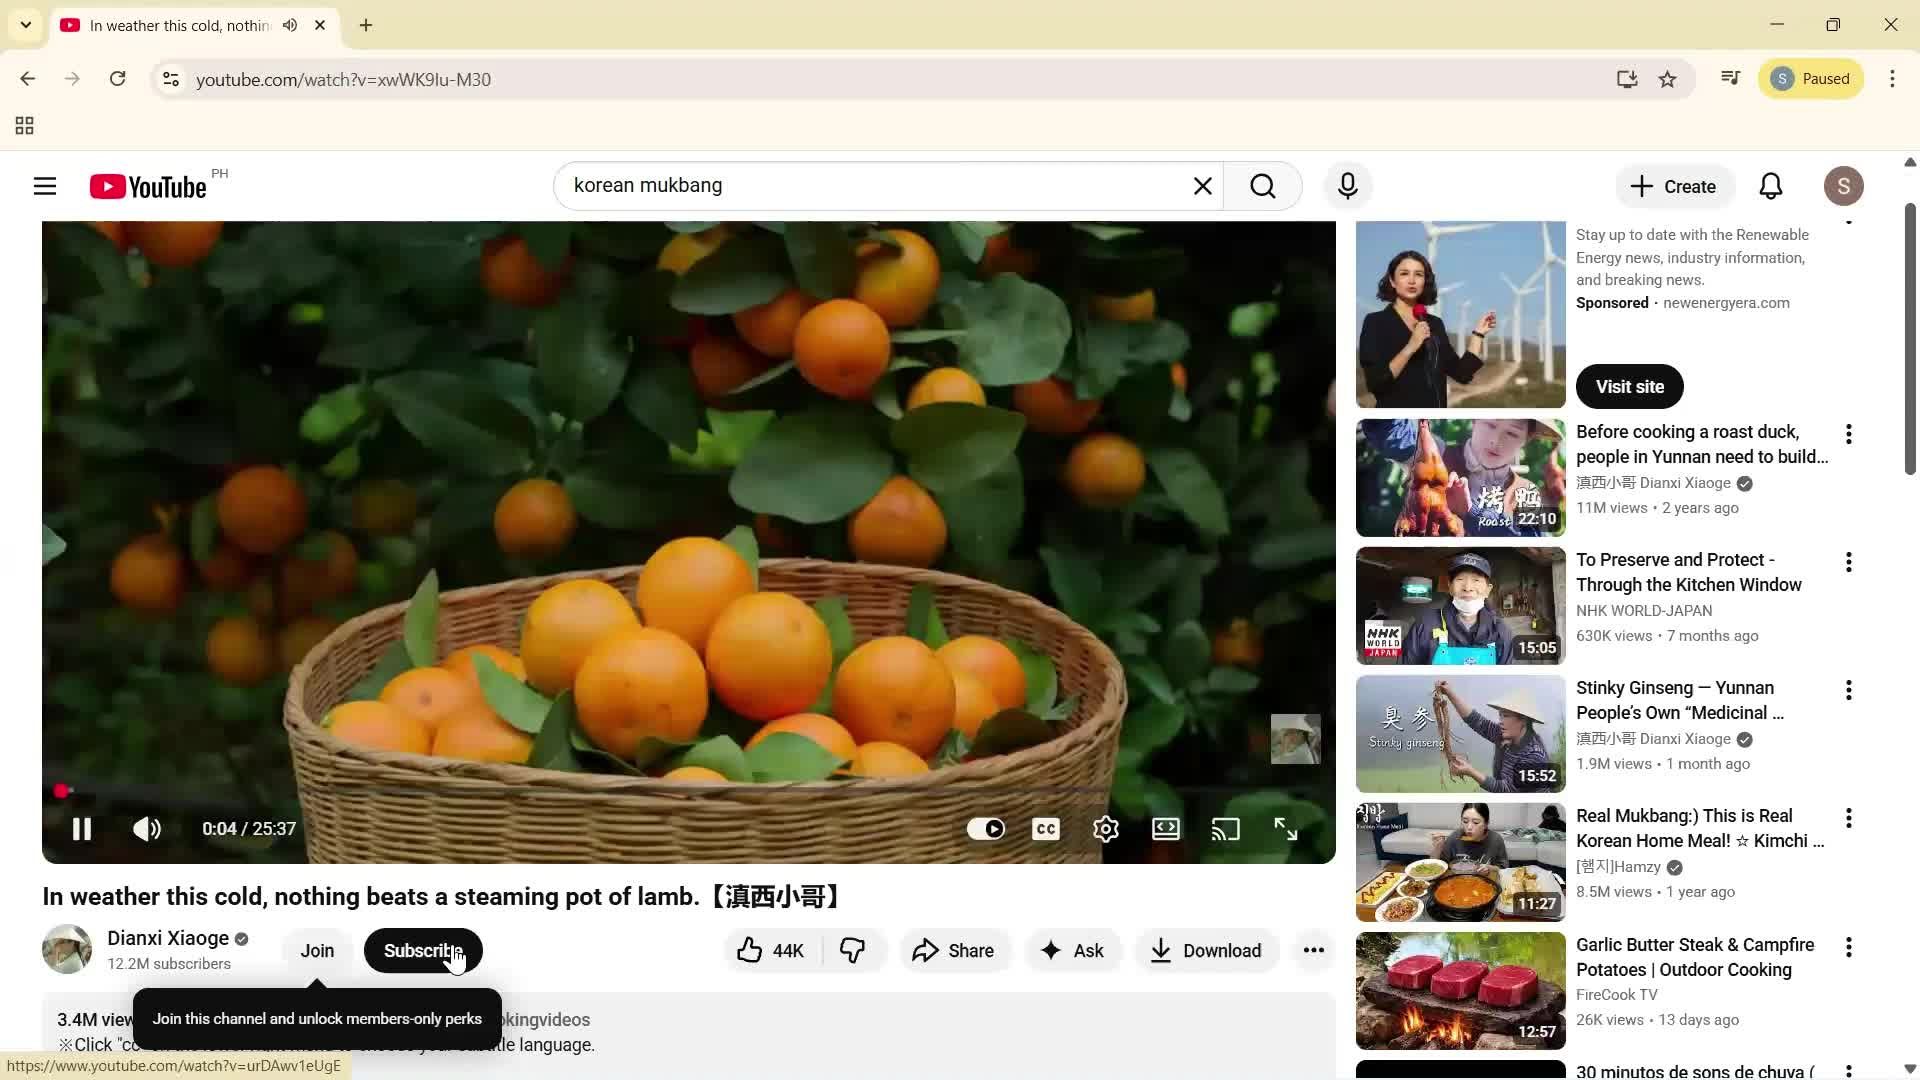Visit the sponsored newenergyera site
Image resolution: width=1920 pixels, height=1080 pixels.
[1629, 386]
